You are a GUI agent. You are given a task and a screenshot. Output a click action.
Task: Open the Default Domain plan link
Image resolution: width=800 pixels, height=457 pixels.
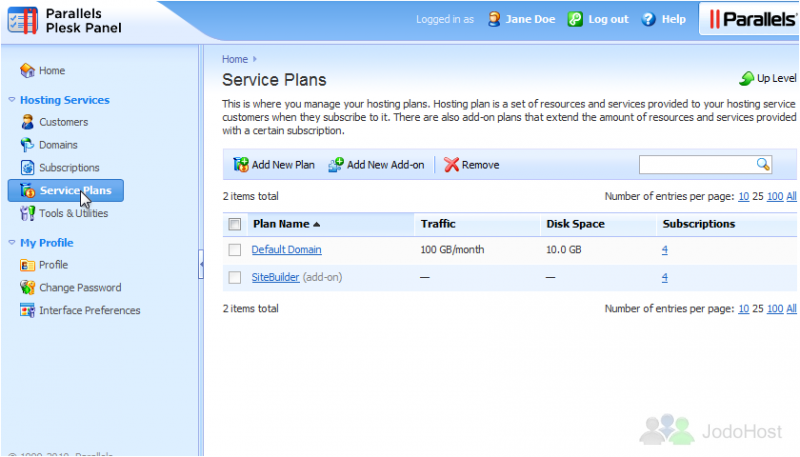286,249
